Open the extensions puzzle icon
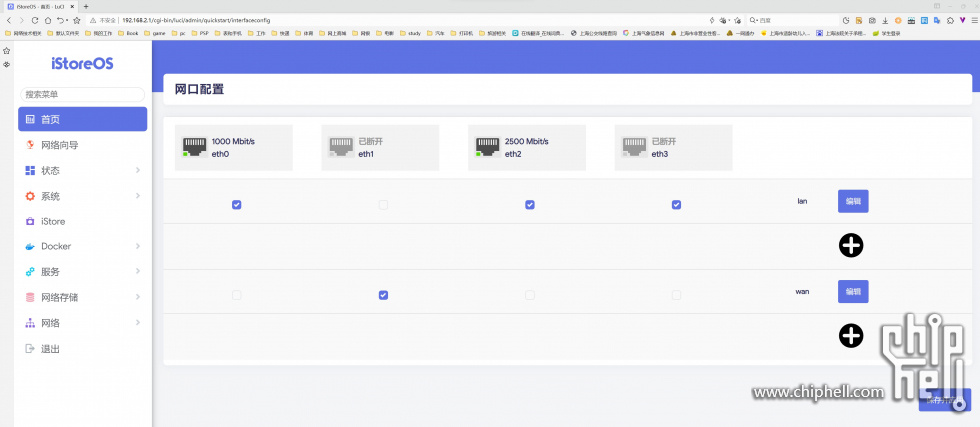 click(951, 20)
